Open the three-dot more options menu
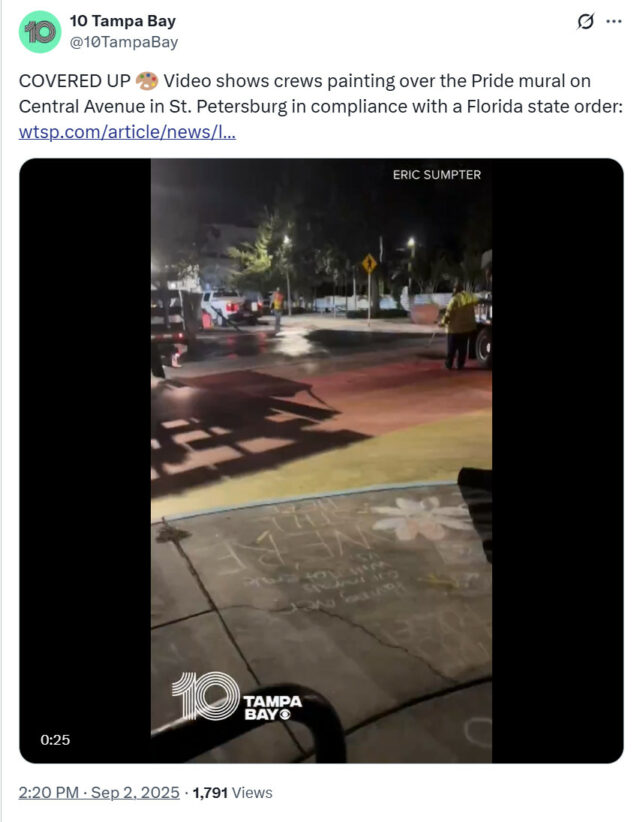Image resolution: width=640 pixels, height=822 pixels. (614, 21)
